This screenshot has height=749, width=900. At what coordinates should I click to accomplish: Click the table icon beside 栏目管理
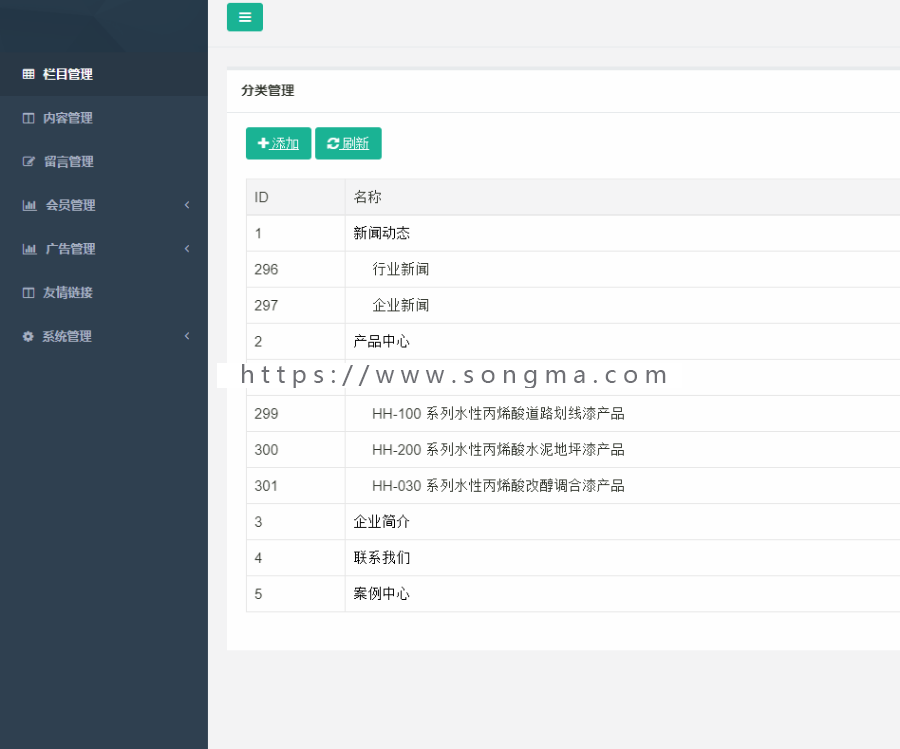pos(28,74)
